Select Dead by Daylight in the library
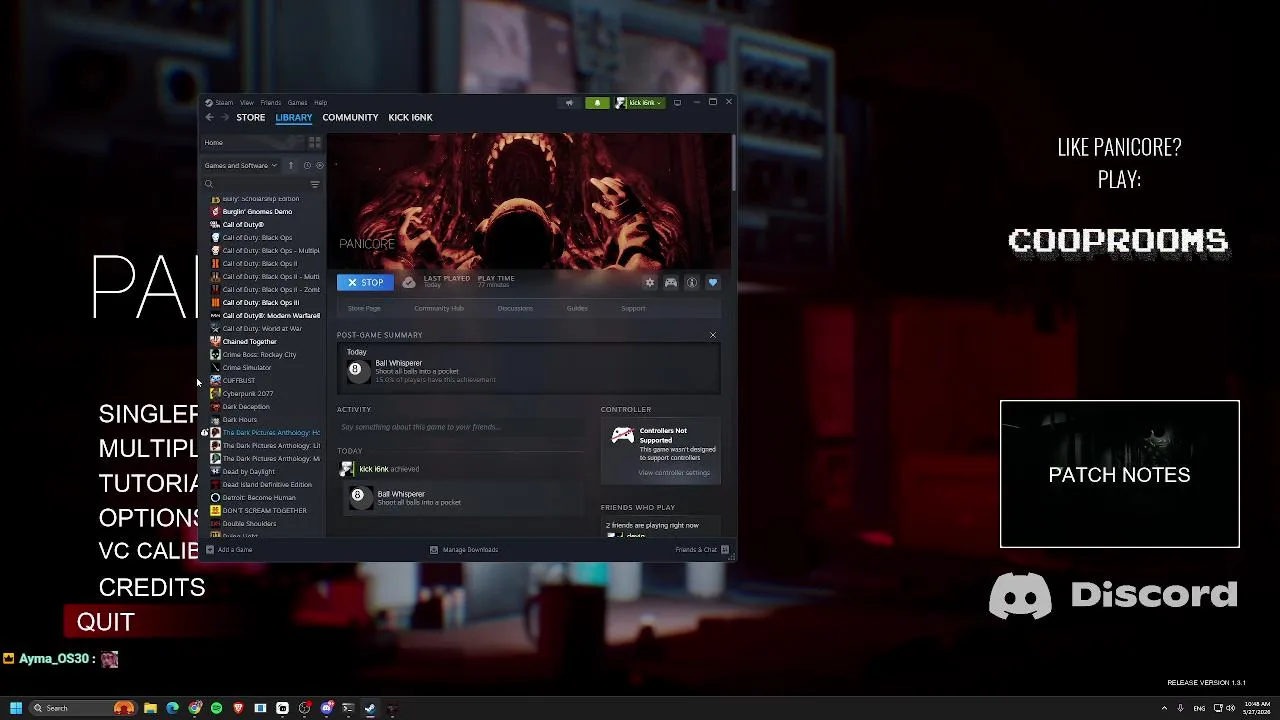Viewport: 1280px width, 720px height. coord(248,471)
